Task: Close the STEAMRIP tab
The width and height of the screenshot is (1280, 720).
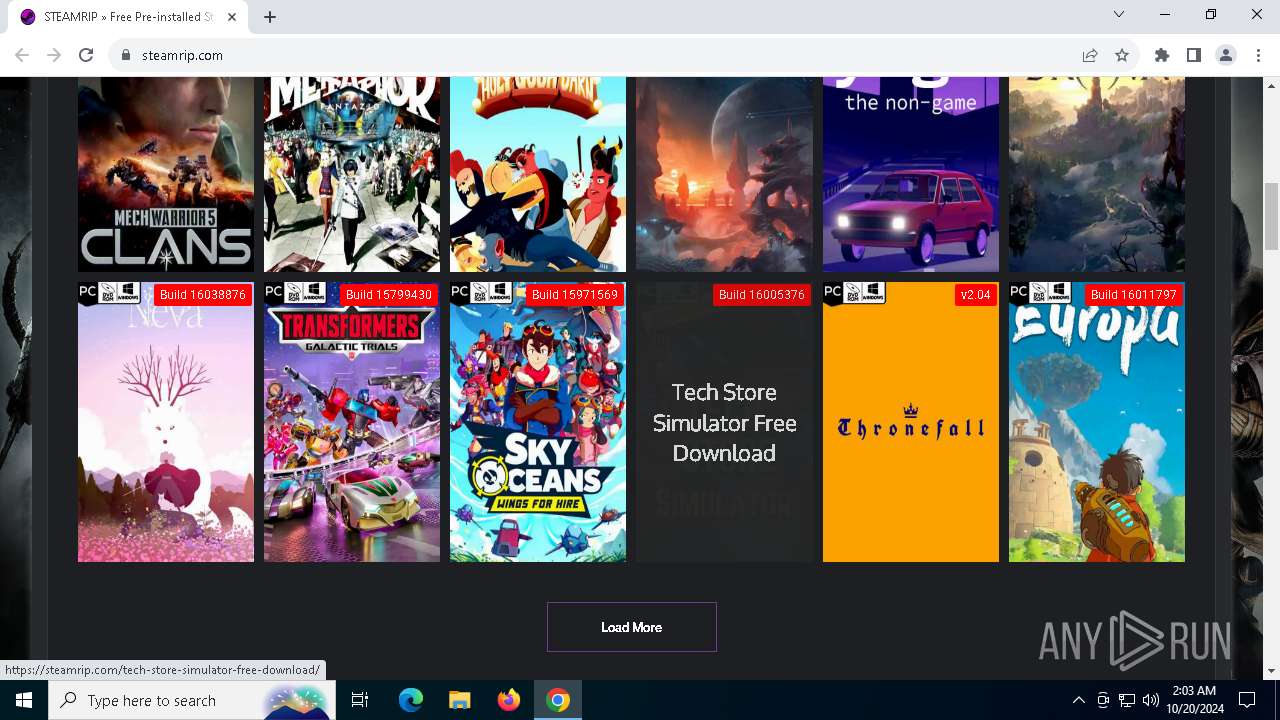Action: [x=233, y=16]
